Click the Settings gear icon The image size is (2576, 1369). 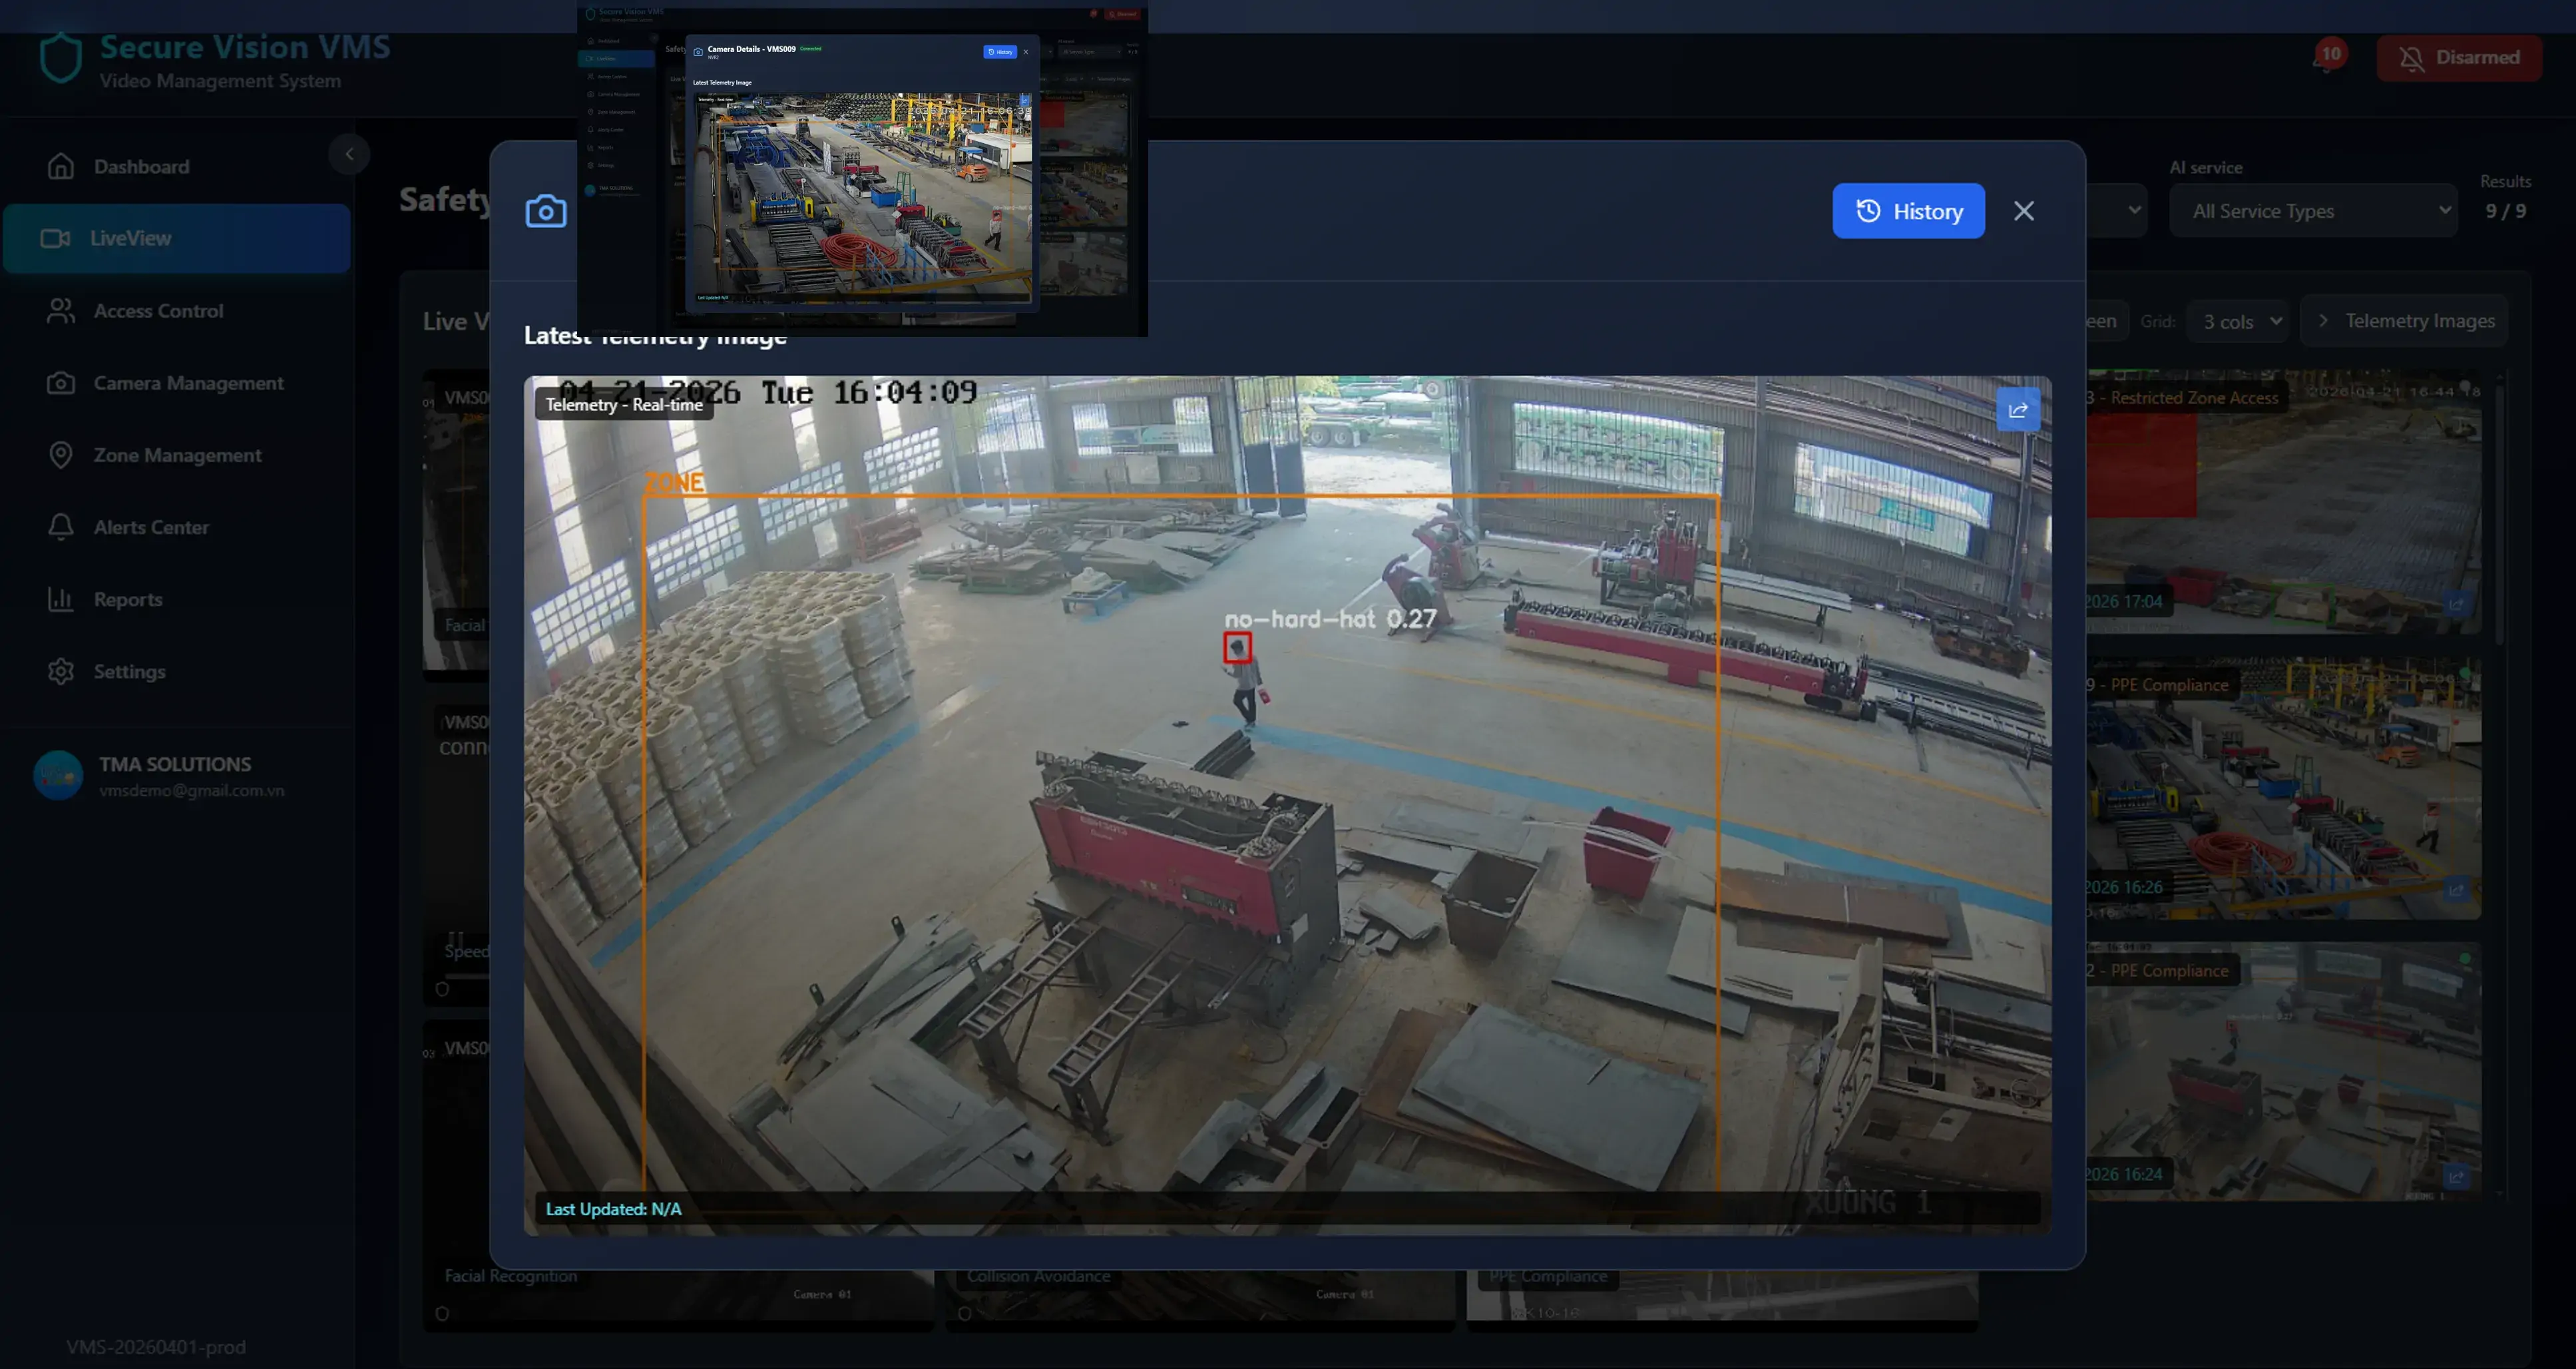[x=61, y=671]
